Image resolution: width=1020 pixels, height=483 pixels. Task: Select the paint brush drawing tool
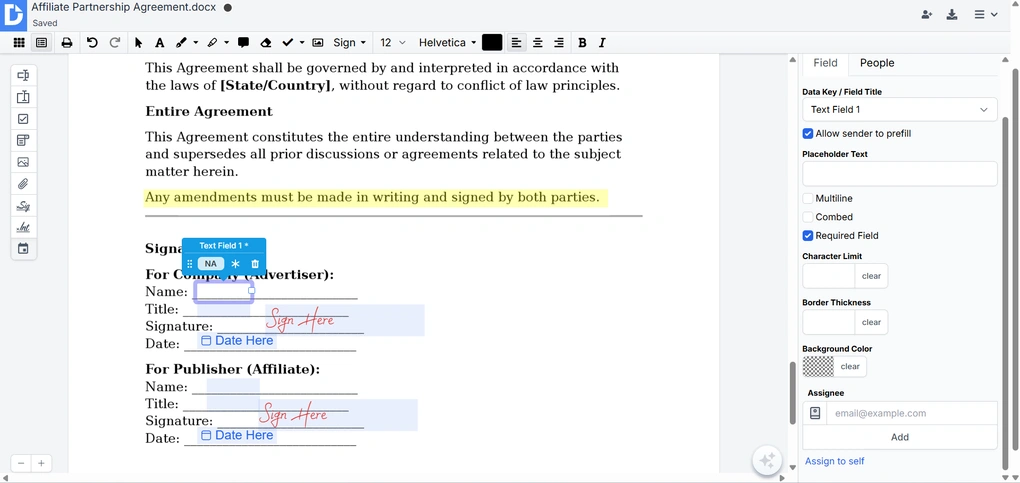coord(181,42)
